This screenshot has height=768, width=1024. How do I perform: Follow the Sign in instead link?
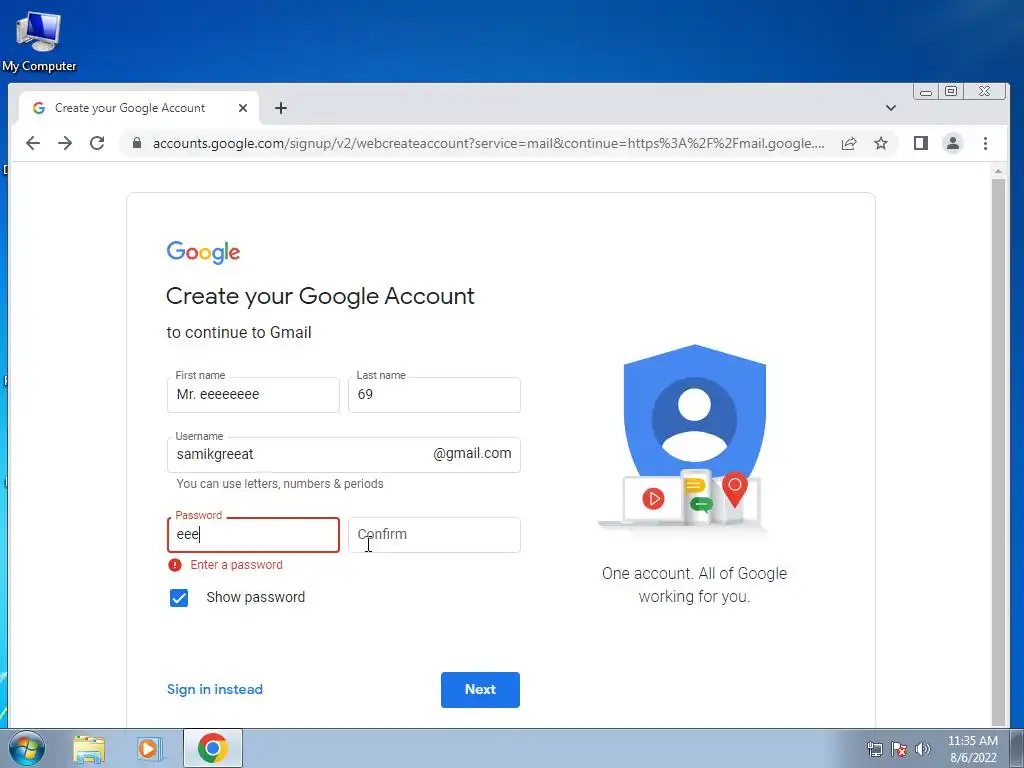(x=215, y=690)
